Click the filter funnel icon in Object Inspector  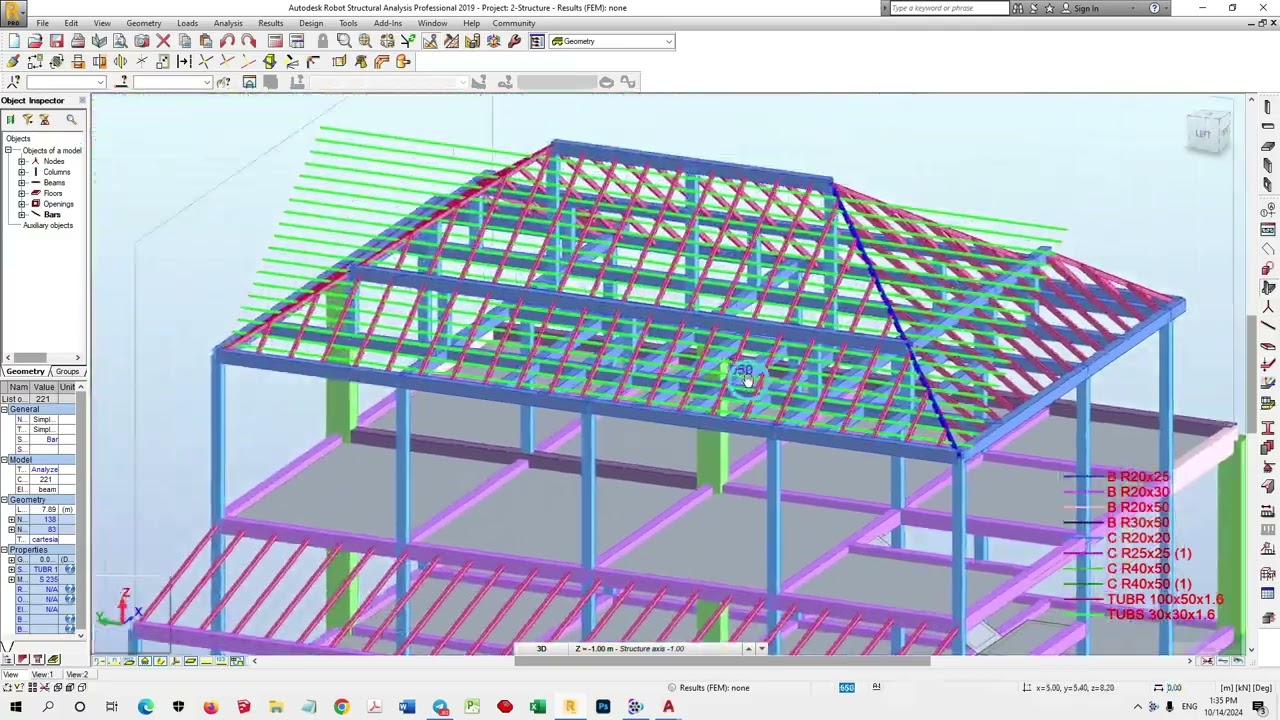[x=27, y=120]
